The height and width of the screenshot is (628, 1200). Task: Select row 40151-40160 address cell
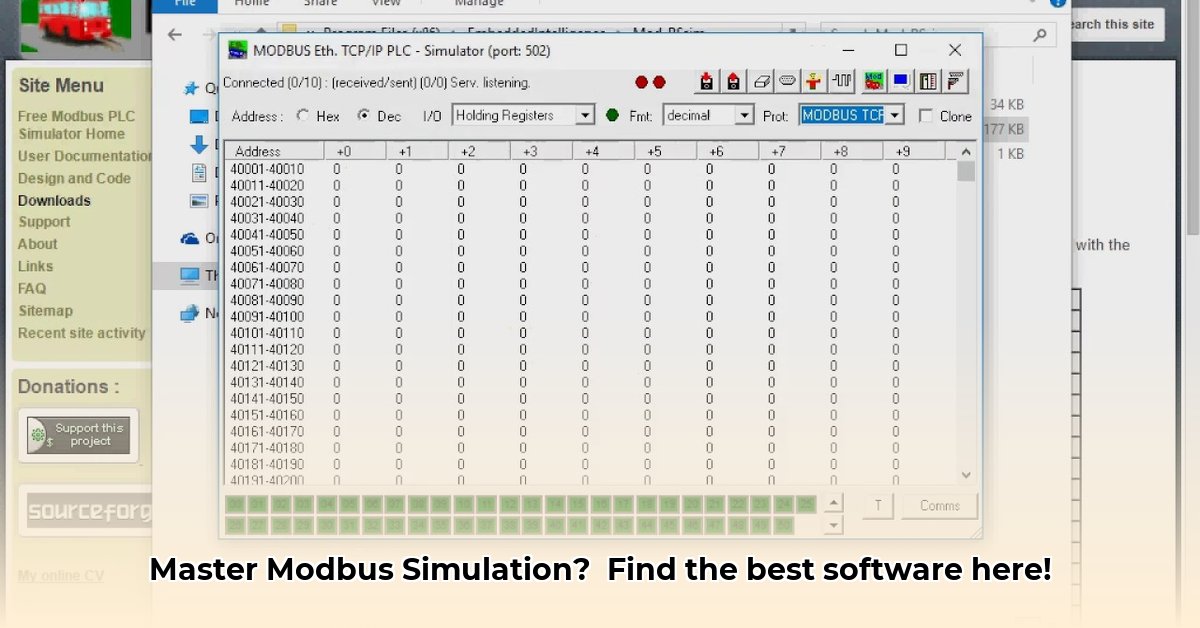pos(267,415)
